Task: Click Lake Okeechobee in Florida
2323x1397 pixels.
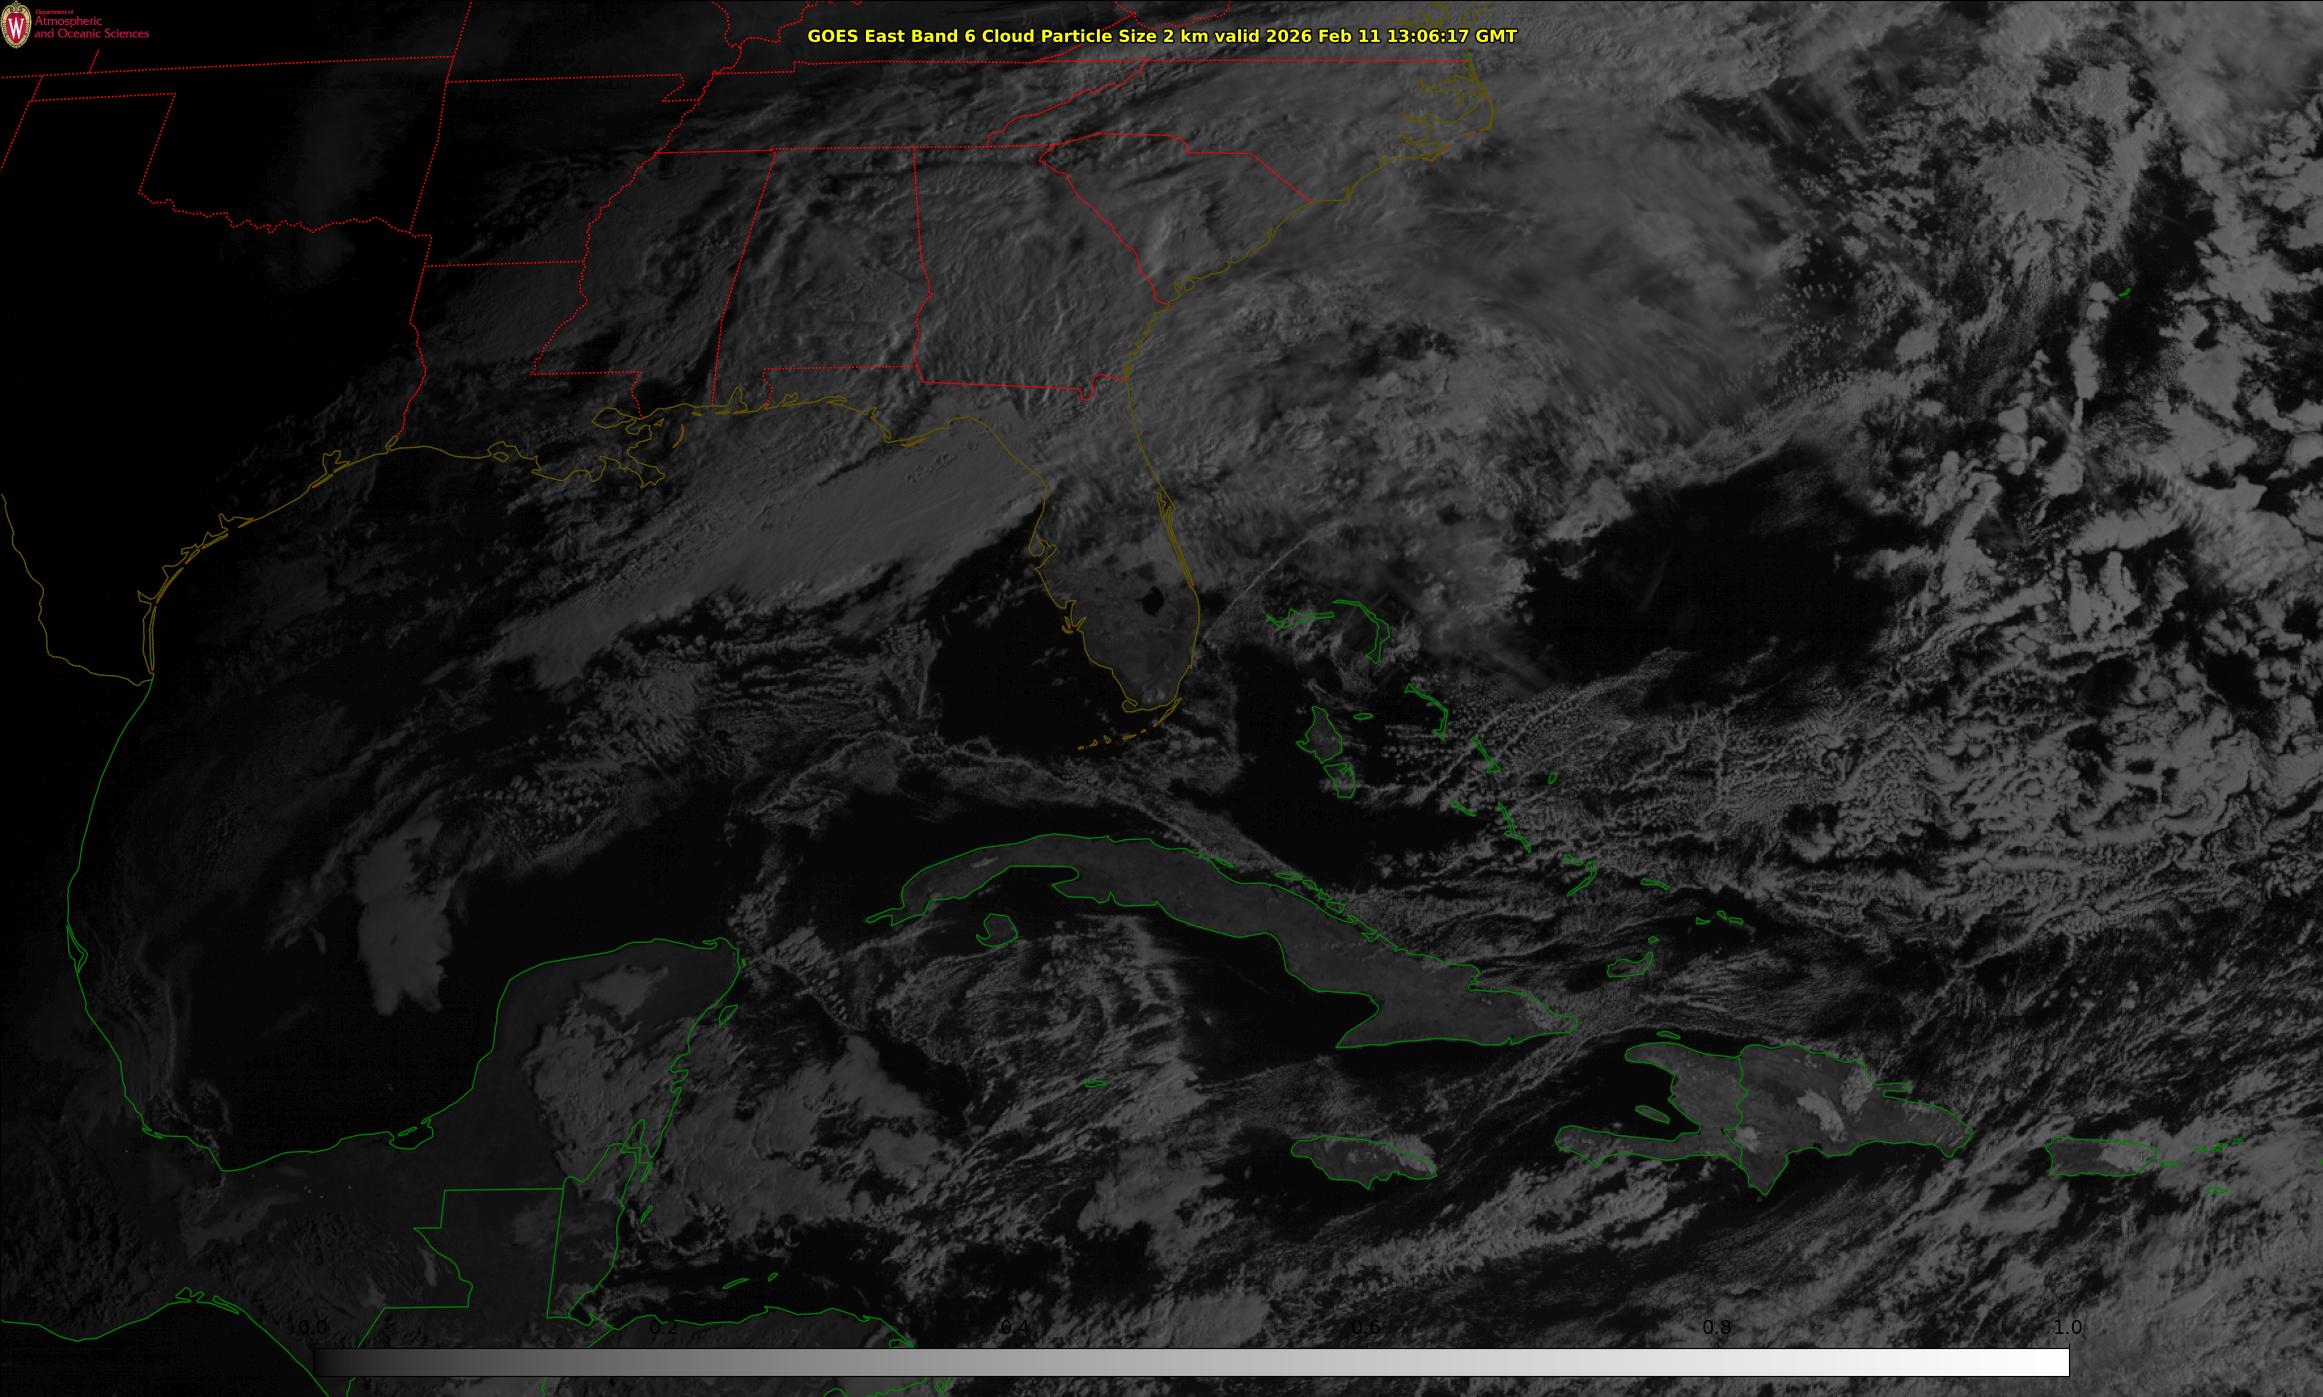Action: (x=1151, y=600)
